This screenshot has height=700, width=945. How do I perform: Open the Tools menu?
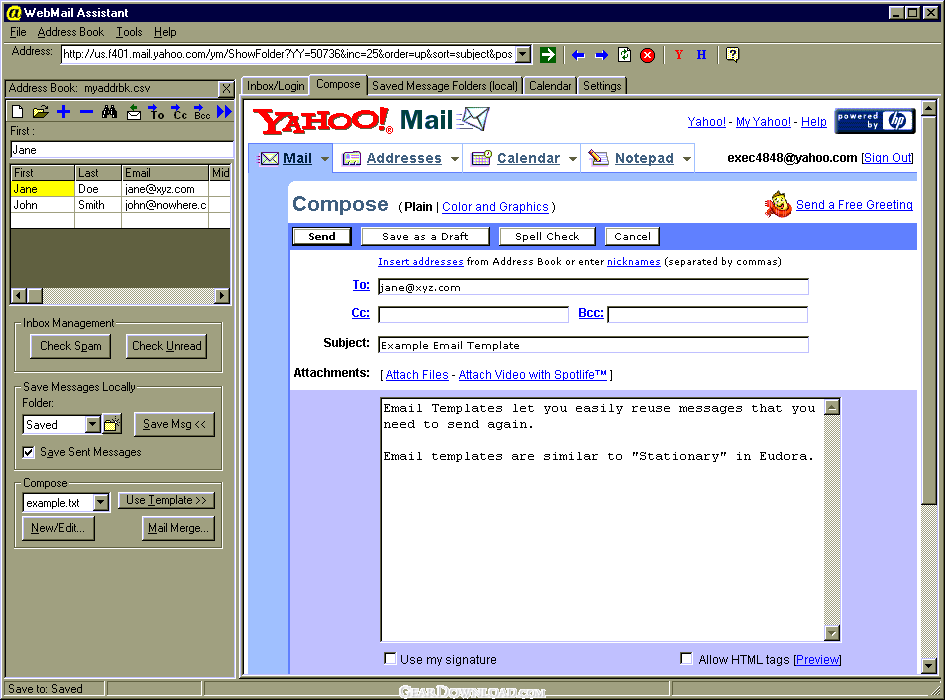pos(129,32)
